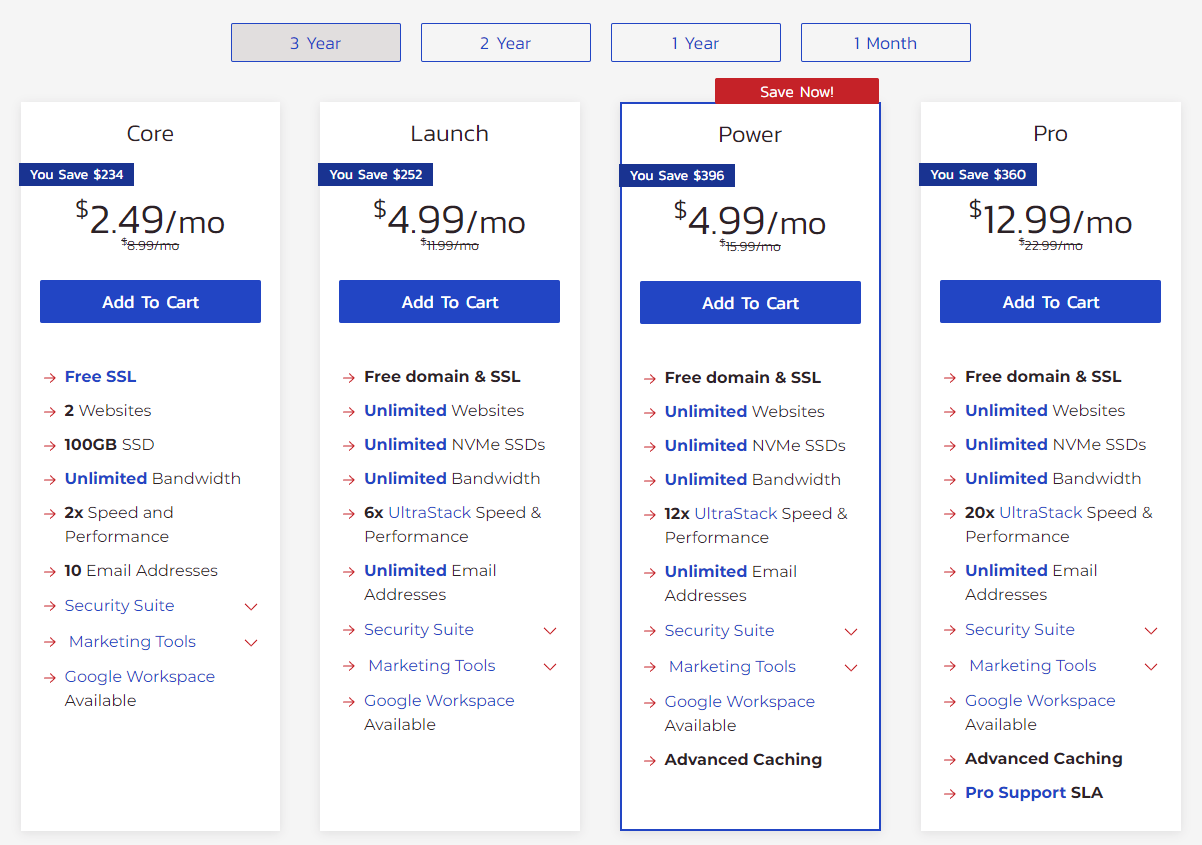
Task: Open Marketing Tools link in Core plan
Action: point(132,641)
